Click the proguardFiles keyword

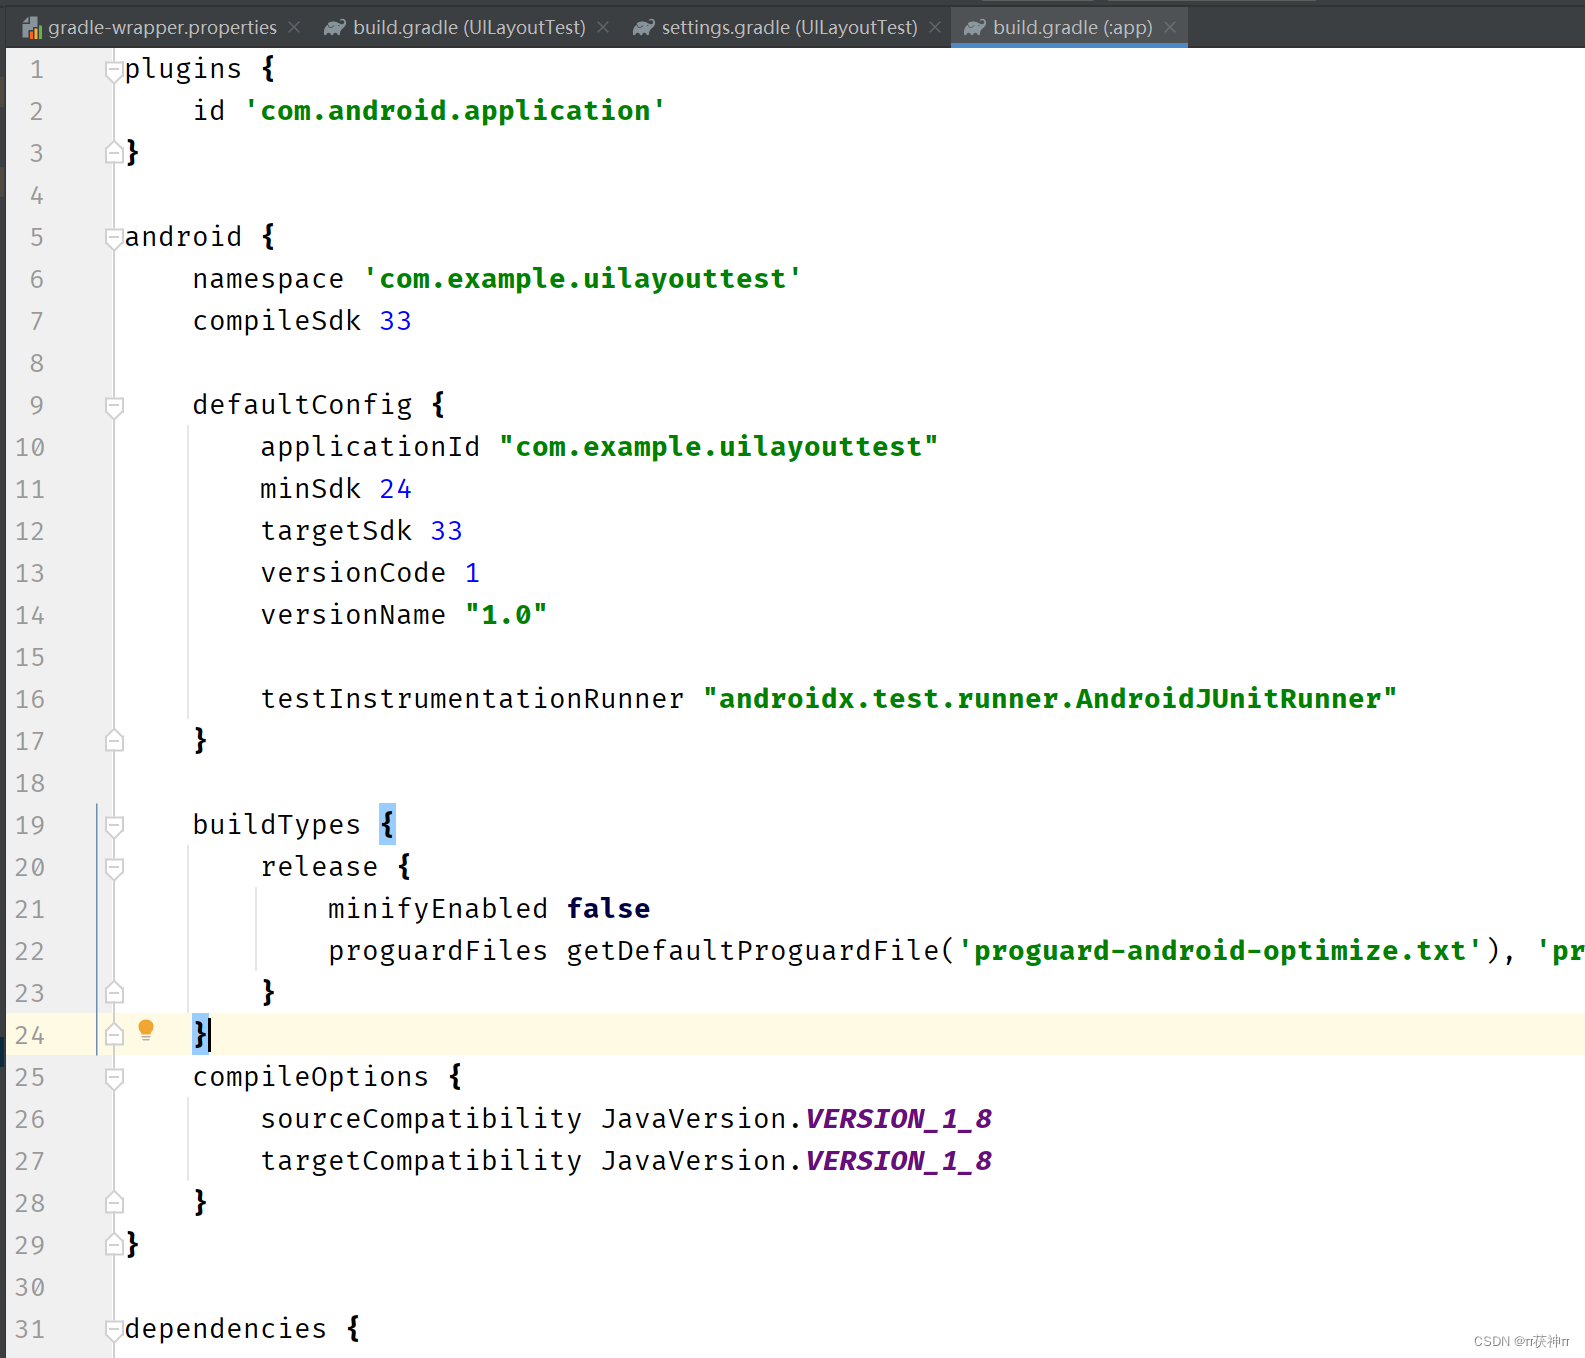click(x=438, y=950)
